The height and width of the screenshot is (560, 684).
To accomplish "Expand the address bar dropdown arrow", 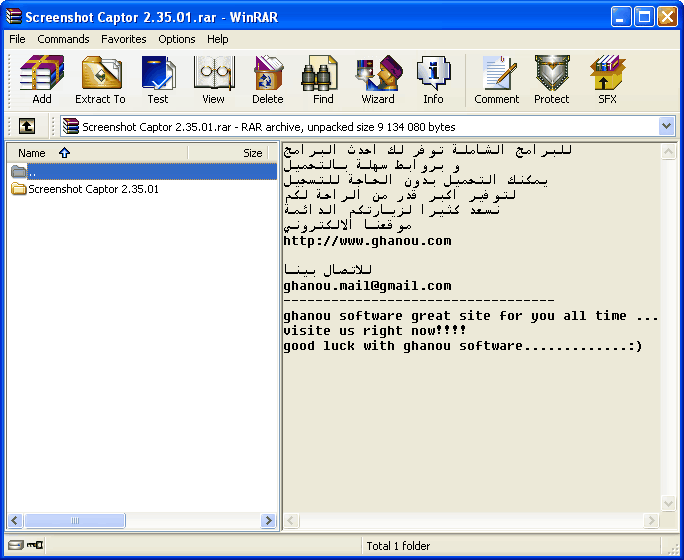I will point(666,126).
